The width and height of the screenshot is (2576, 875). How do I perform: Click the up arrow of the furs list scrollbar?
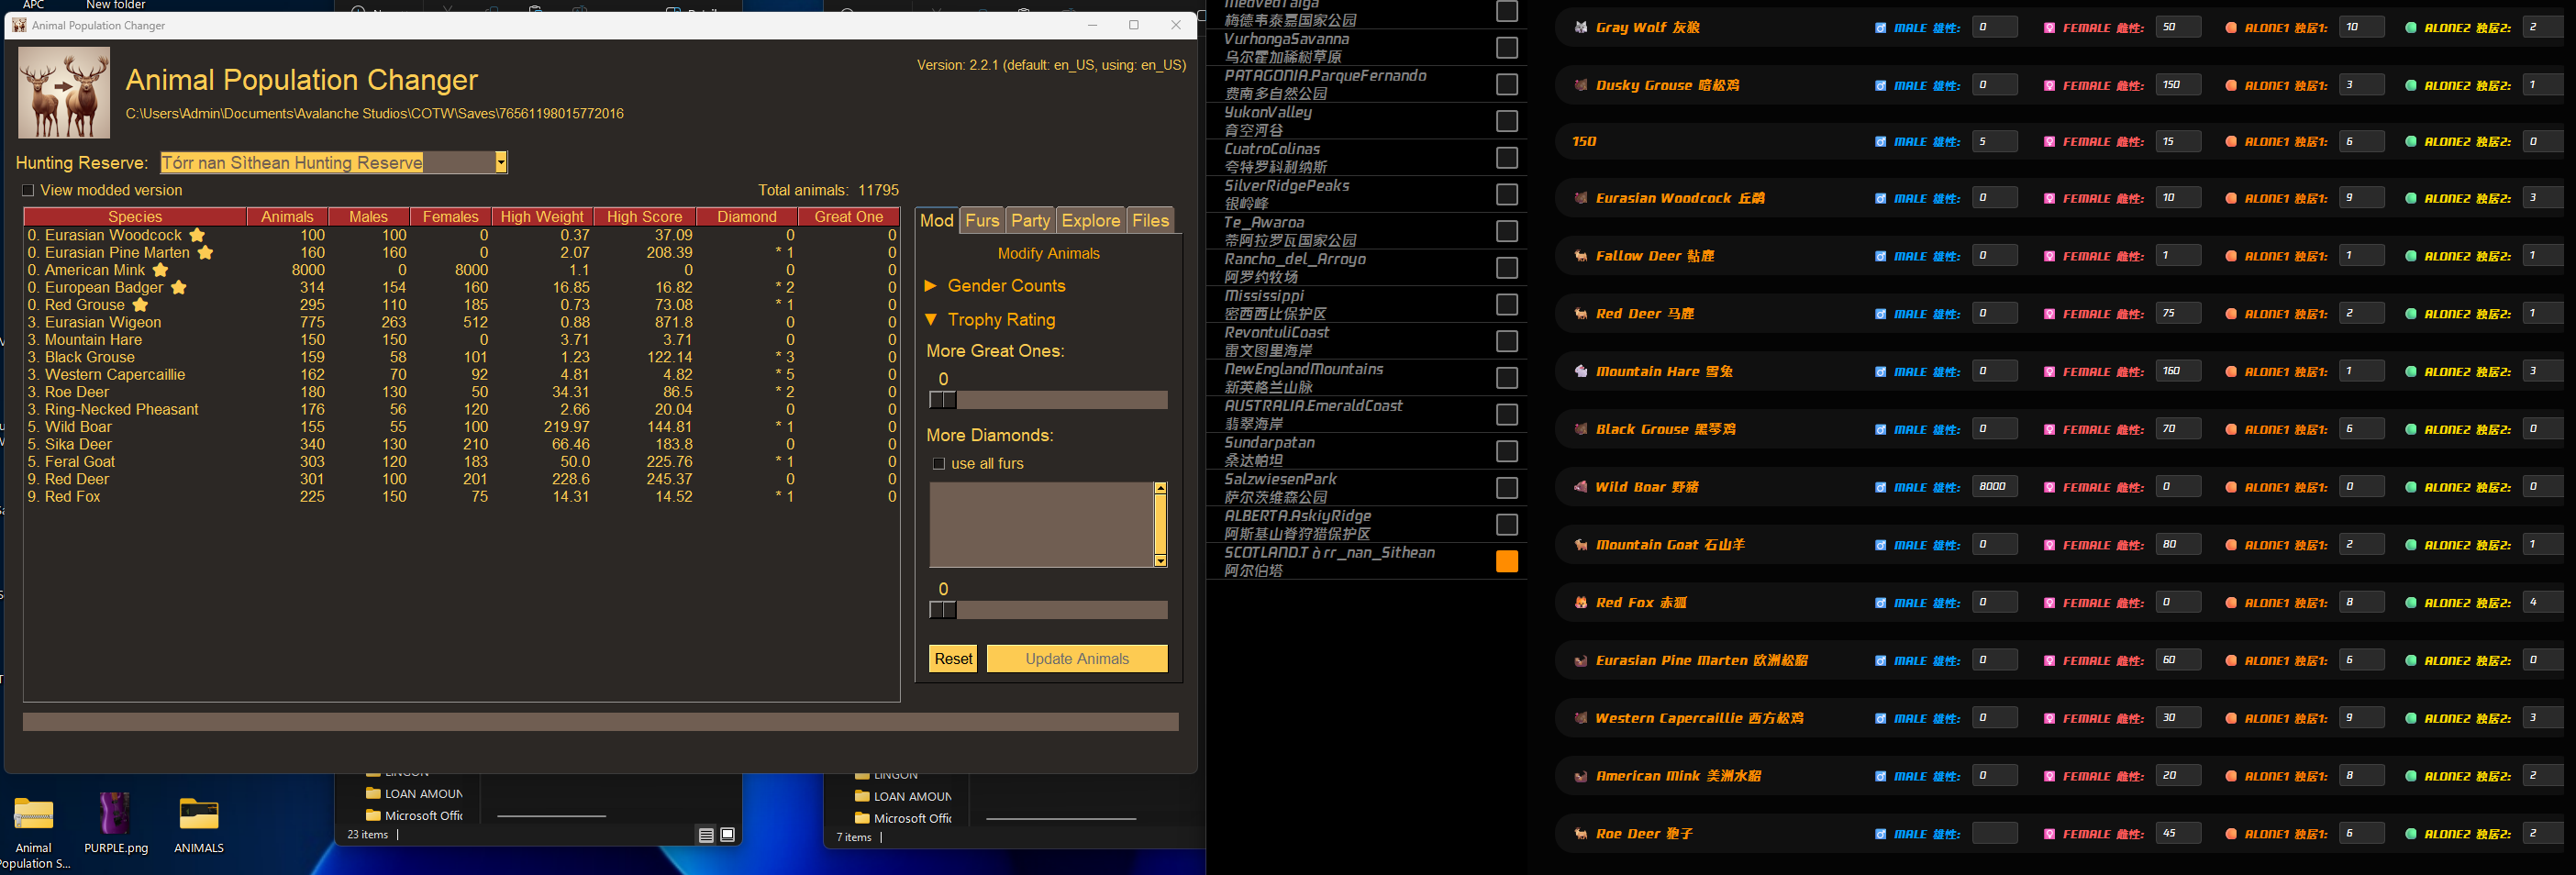(1160, 489)
